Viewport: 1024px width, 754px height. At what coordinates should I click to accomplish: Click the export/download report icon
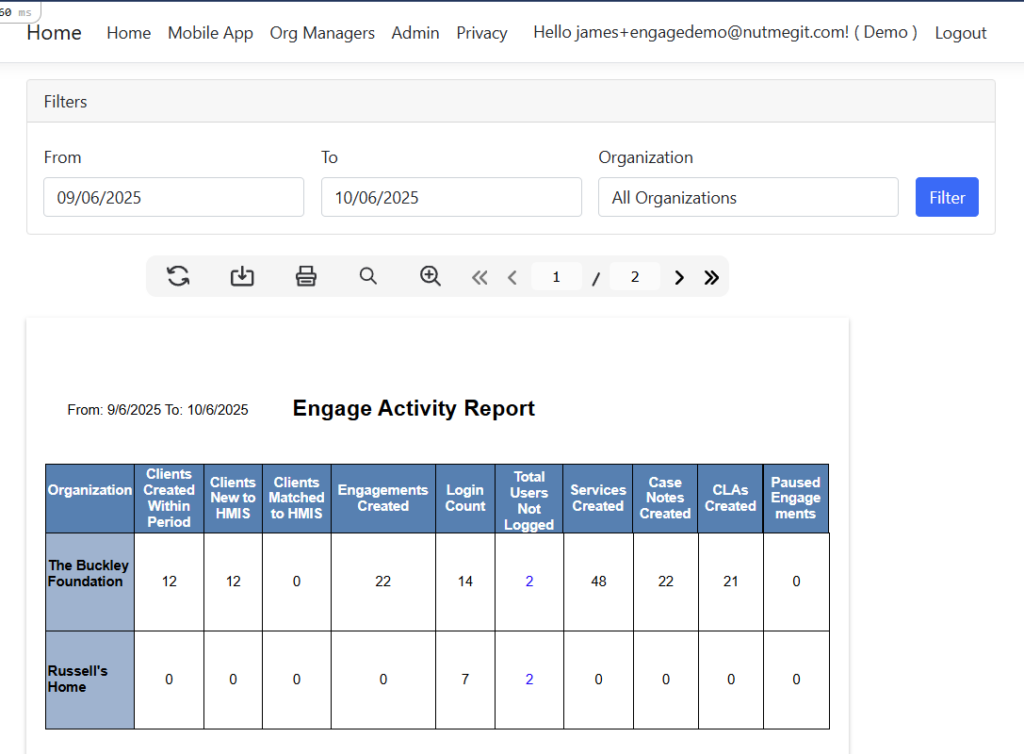[x=242, y=277]
